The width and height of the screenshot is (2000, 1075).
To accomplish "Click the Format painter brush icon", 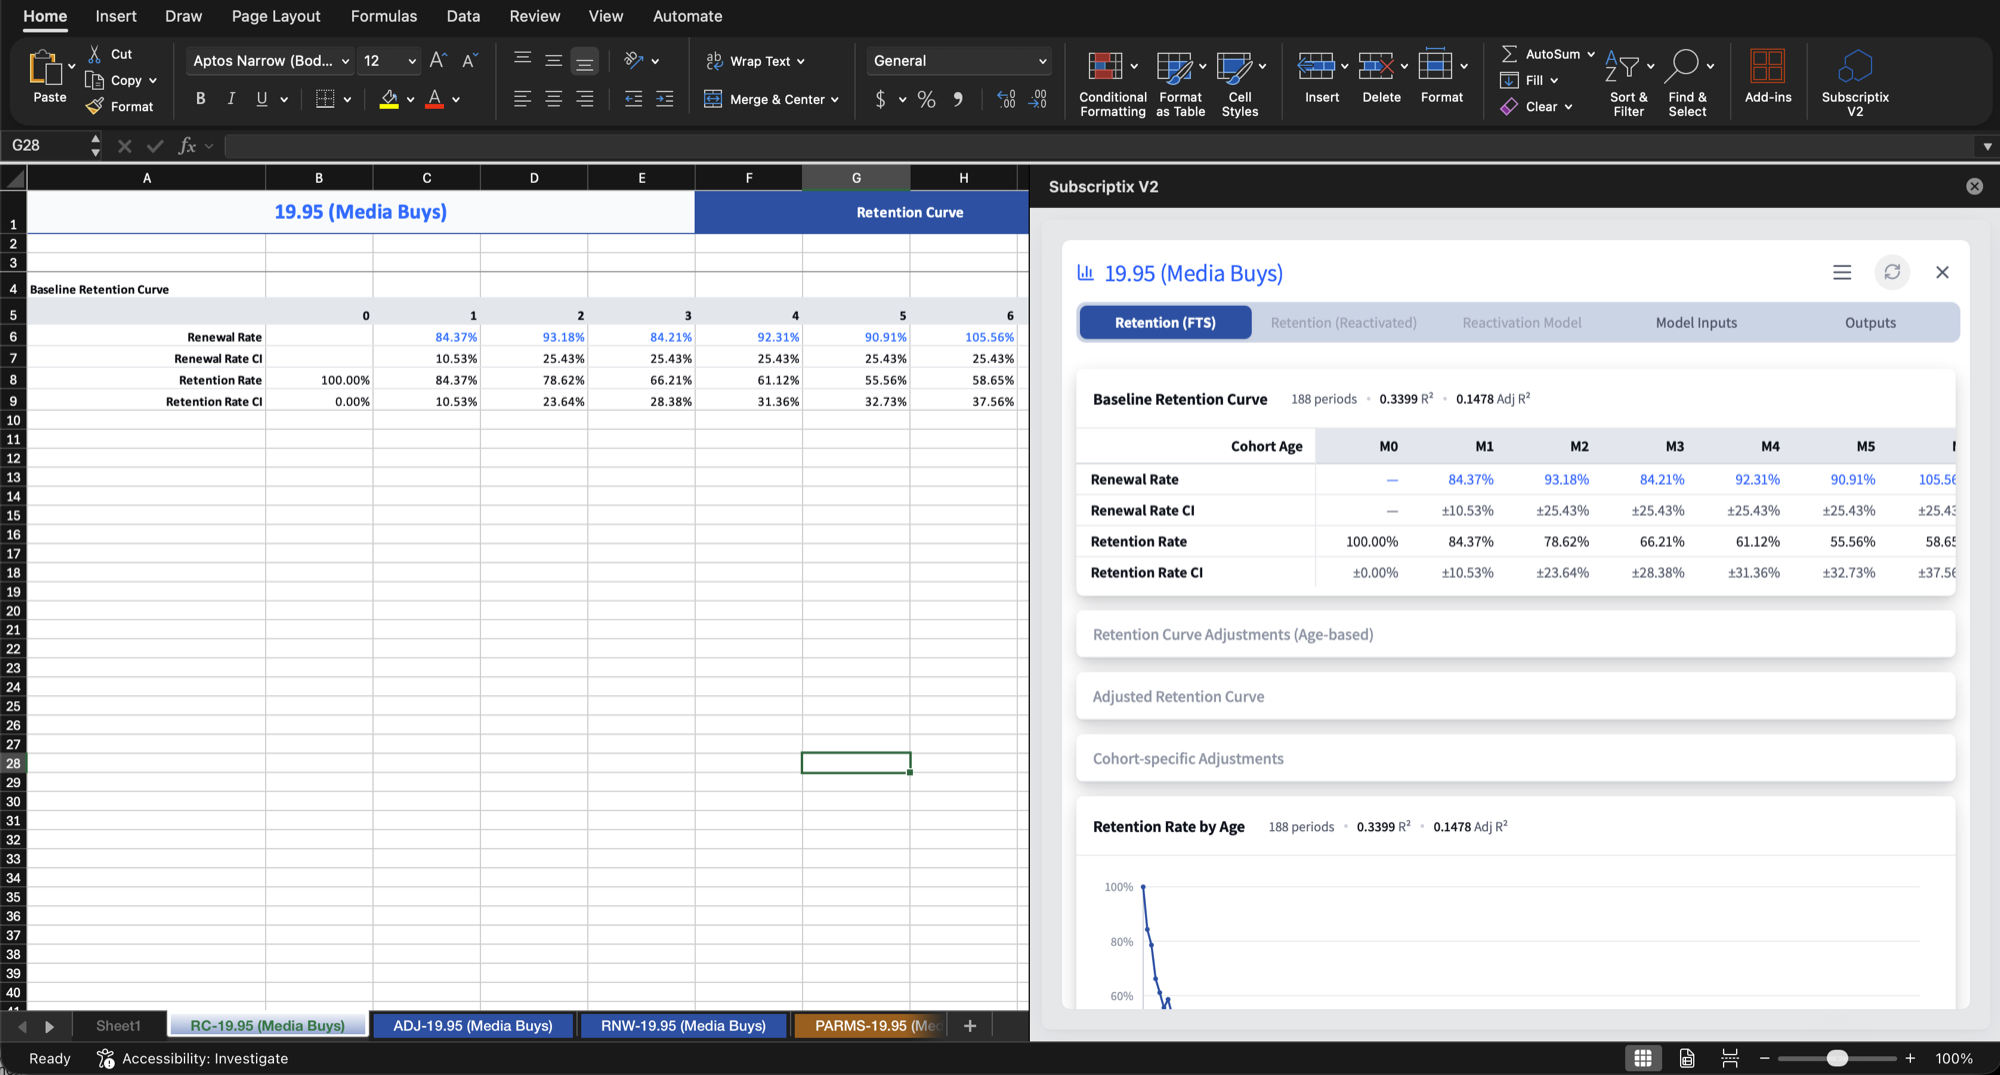I will [x=95, y=106].
